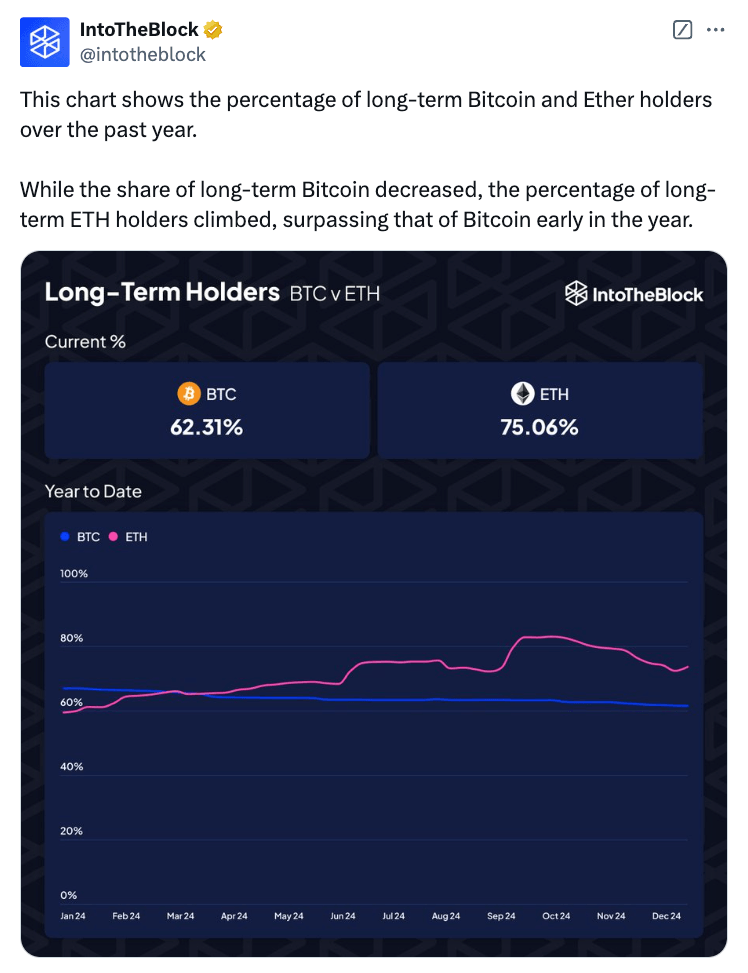Open the ellipsis more-options icon
This screenshot has width=748, height=973.
pos(717,30)
